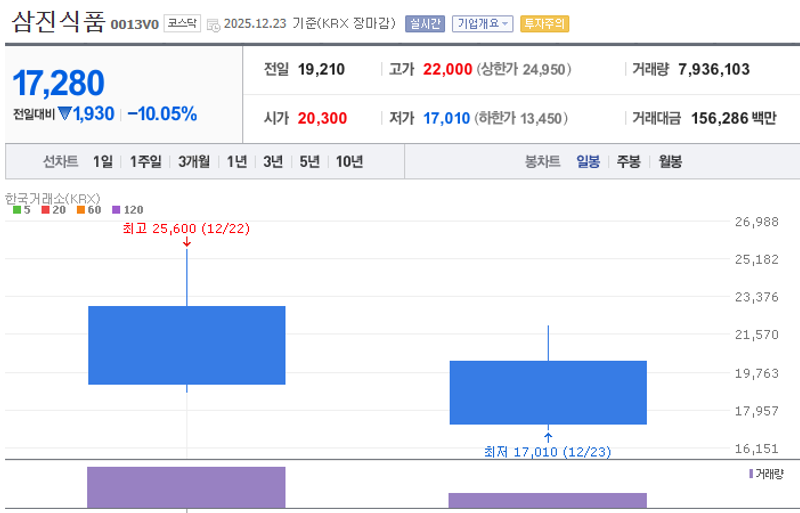
Task: Click the 16,151 y-axis price label
Action: [x=757, y=449]
